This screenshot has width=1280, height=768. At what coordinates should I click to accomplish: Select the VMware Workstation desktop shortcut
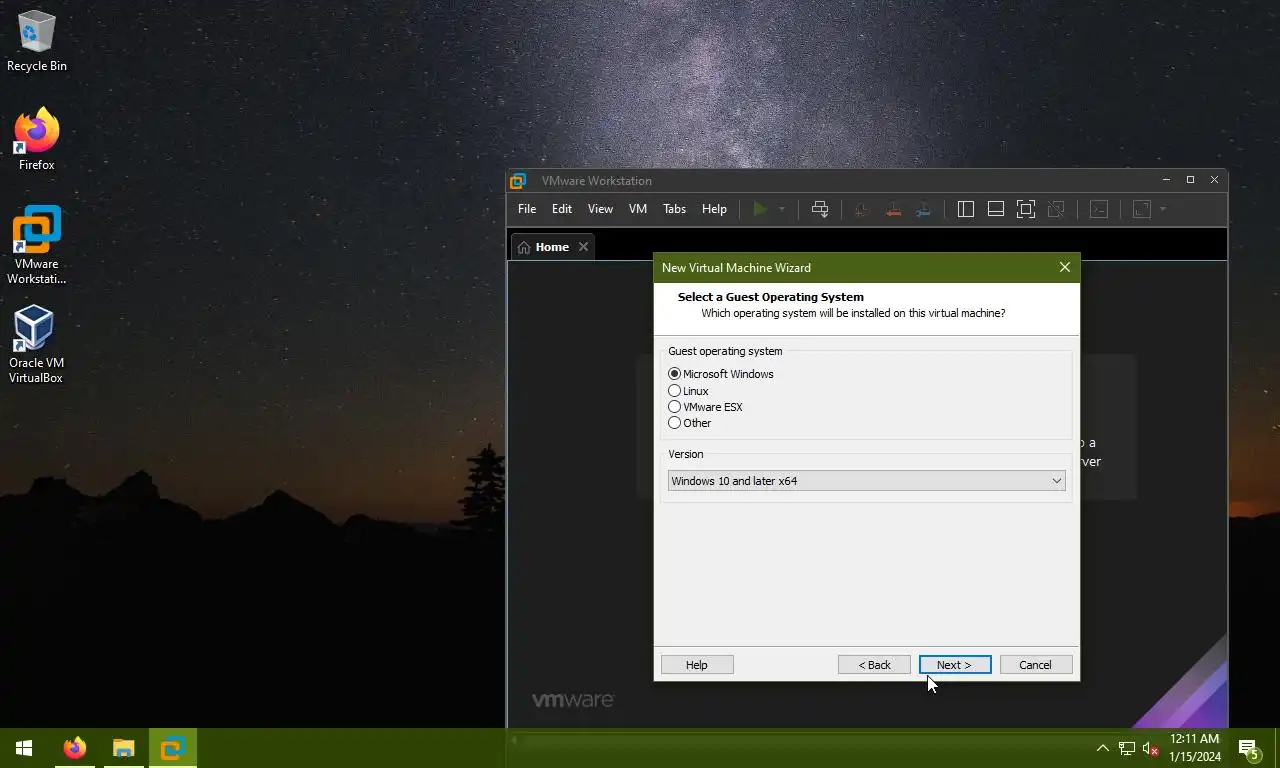(x=37, y=245)
